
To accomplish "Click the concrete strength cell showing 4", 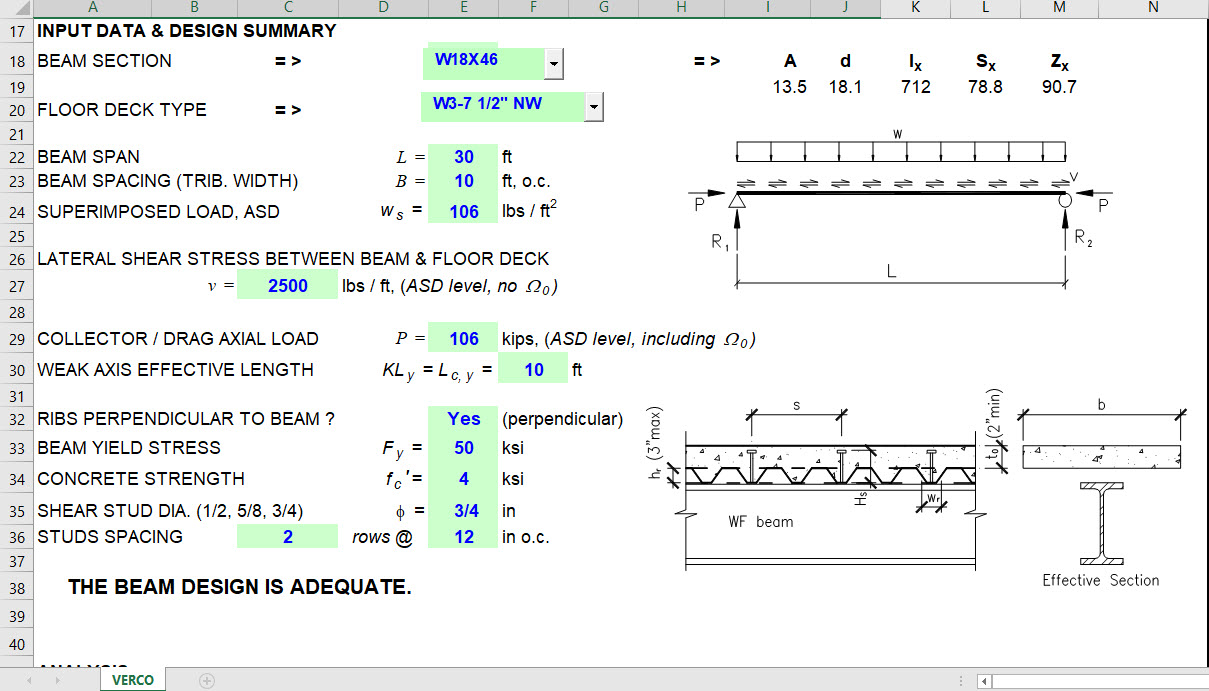I will [463, 478].
